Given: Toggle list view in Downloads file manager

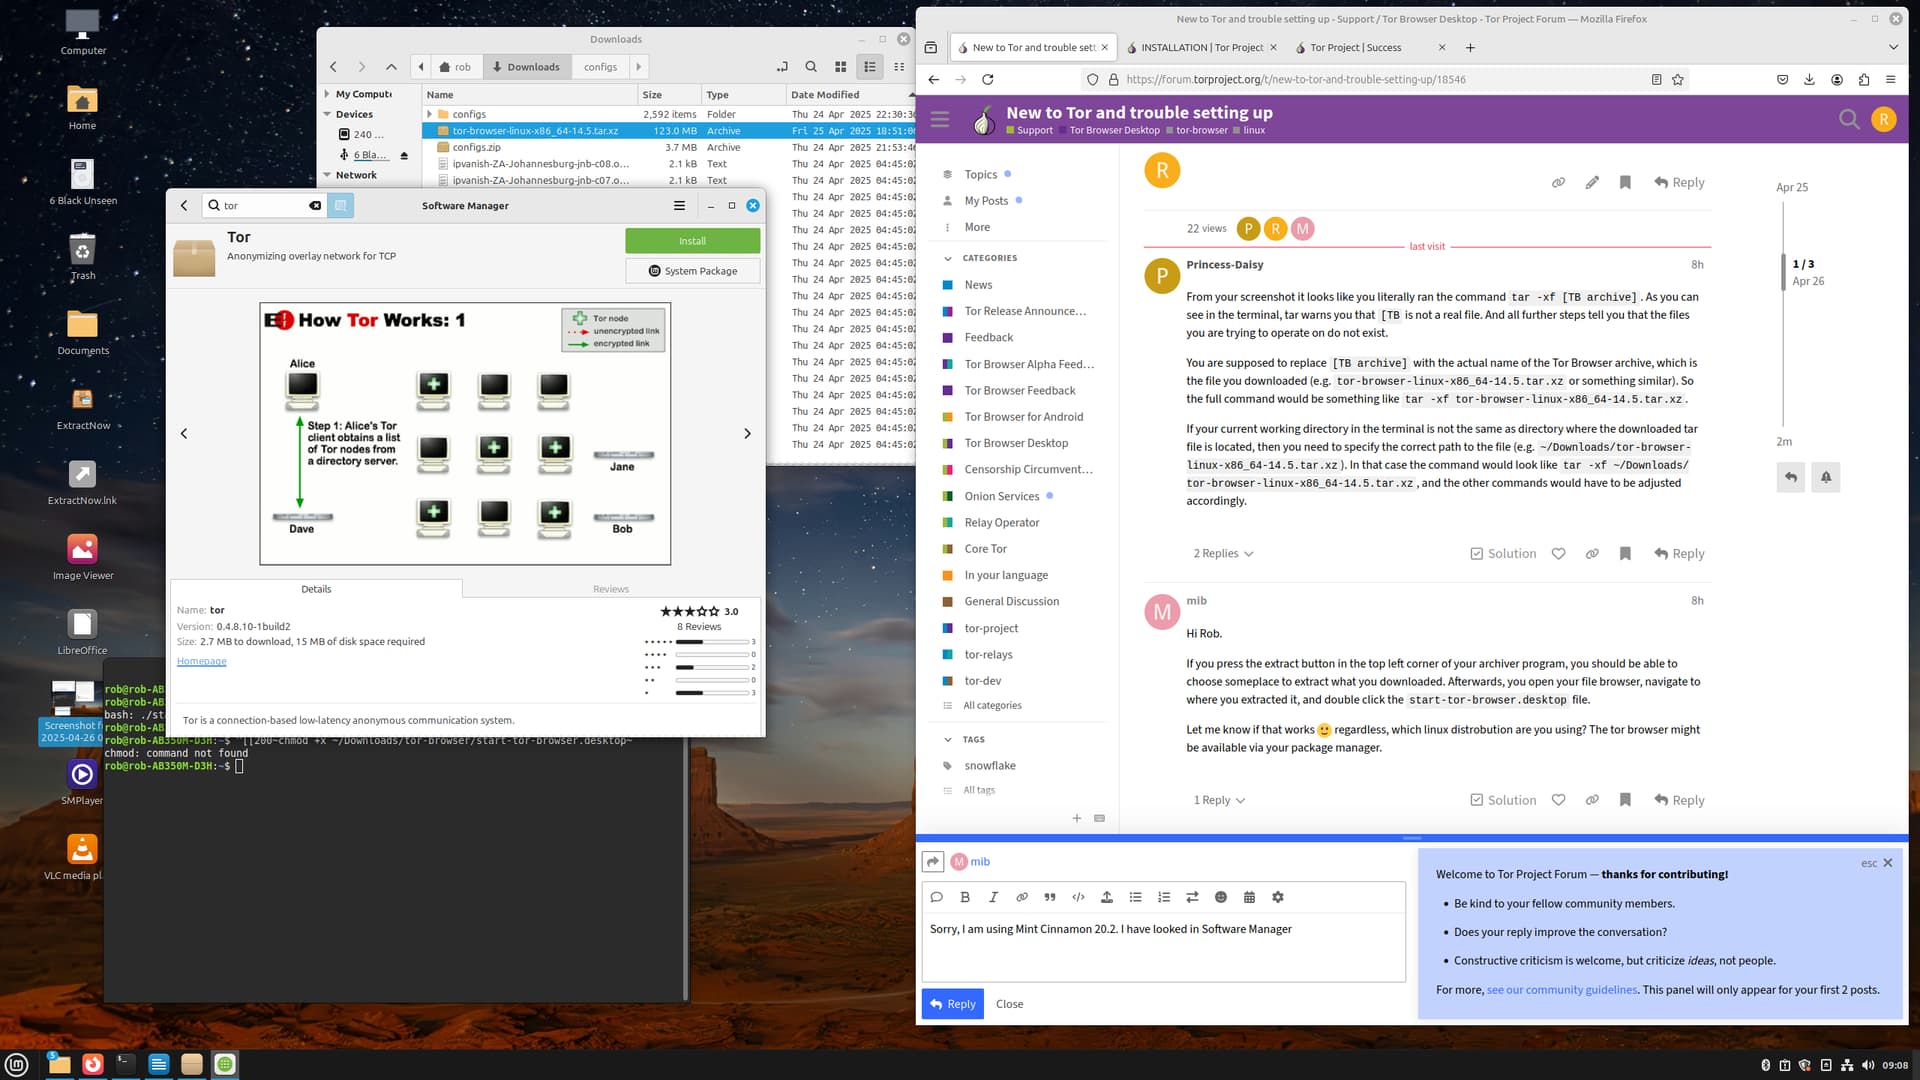Looking at the screenshot, I should [870, 67].
